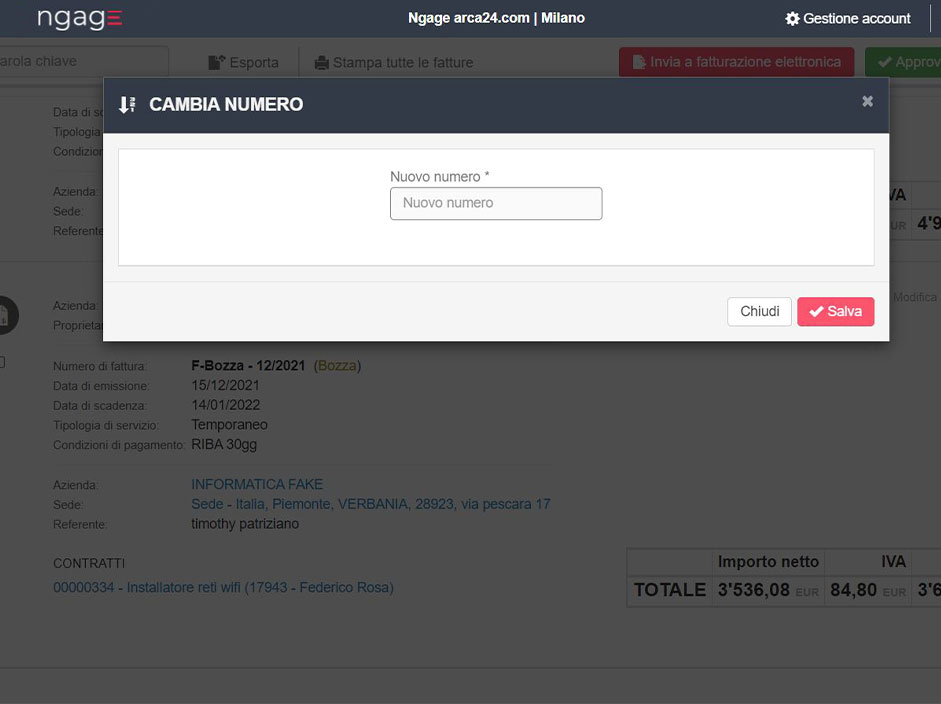Image resolution: width=941 pixels, height=704 pixels.
Task: Click the Modifica link on the right
Action: [x=915, y=297]
